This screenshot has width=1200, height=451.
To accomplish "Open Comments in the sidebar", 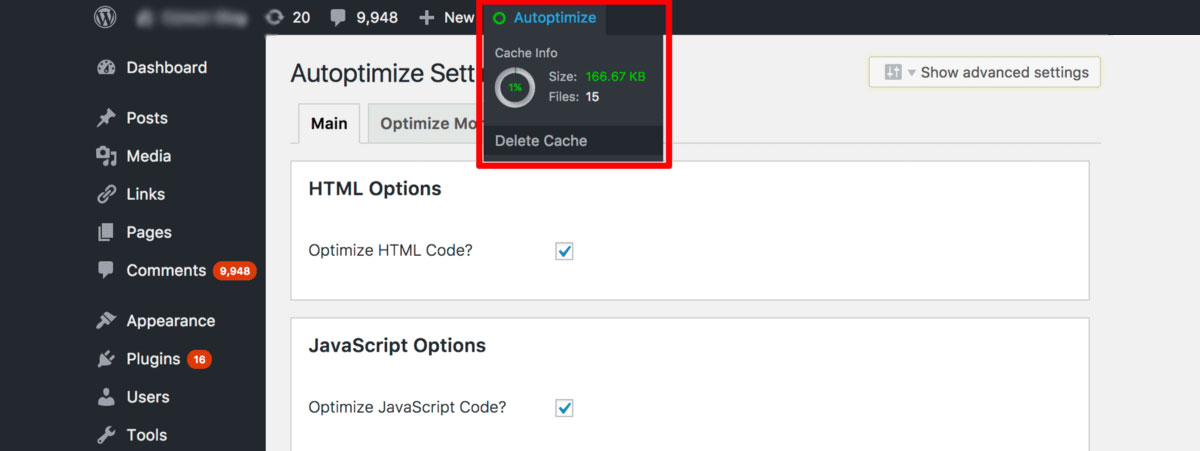I will (x=166, y=270).
